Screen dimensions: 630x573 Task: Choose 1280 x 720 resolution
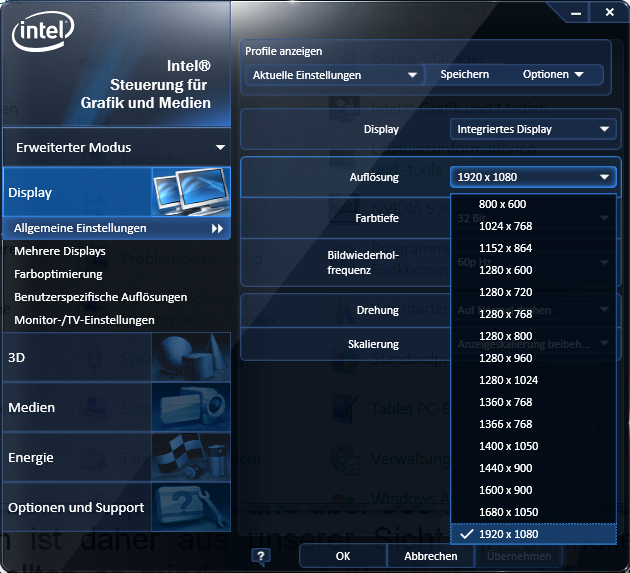[x=533, y=292]
